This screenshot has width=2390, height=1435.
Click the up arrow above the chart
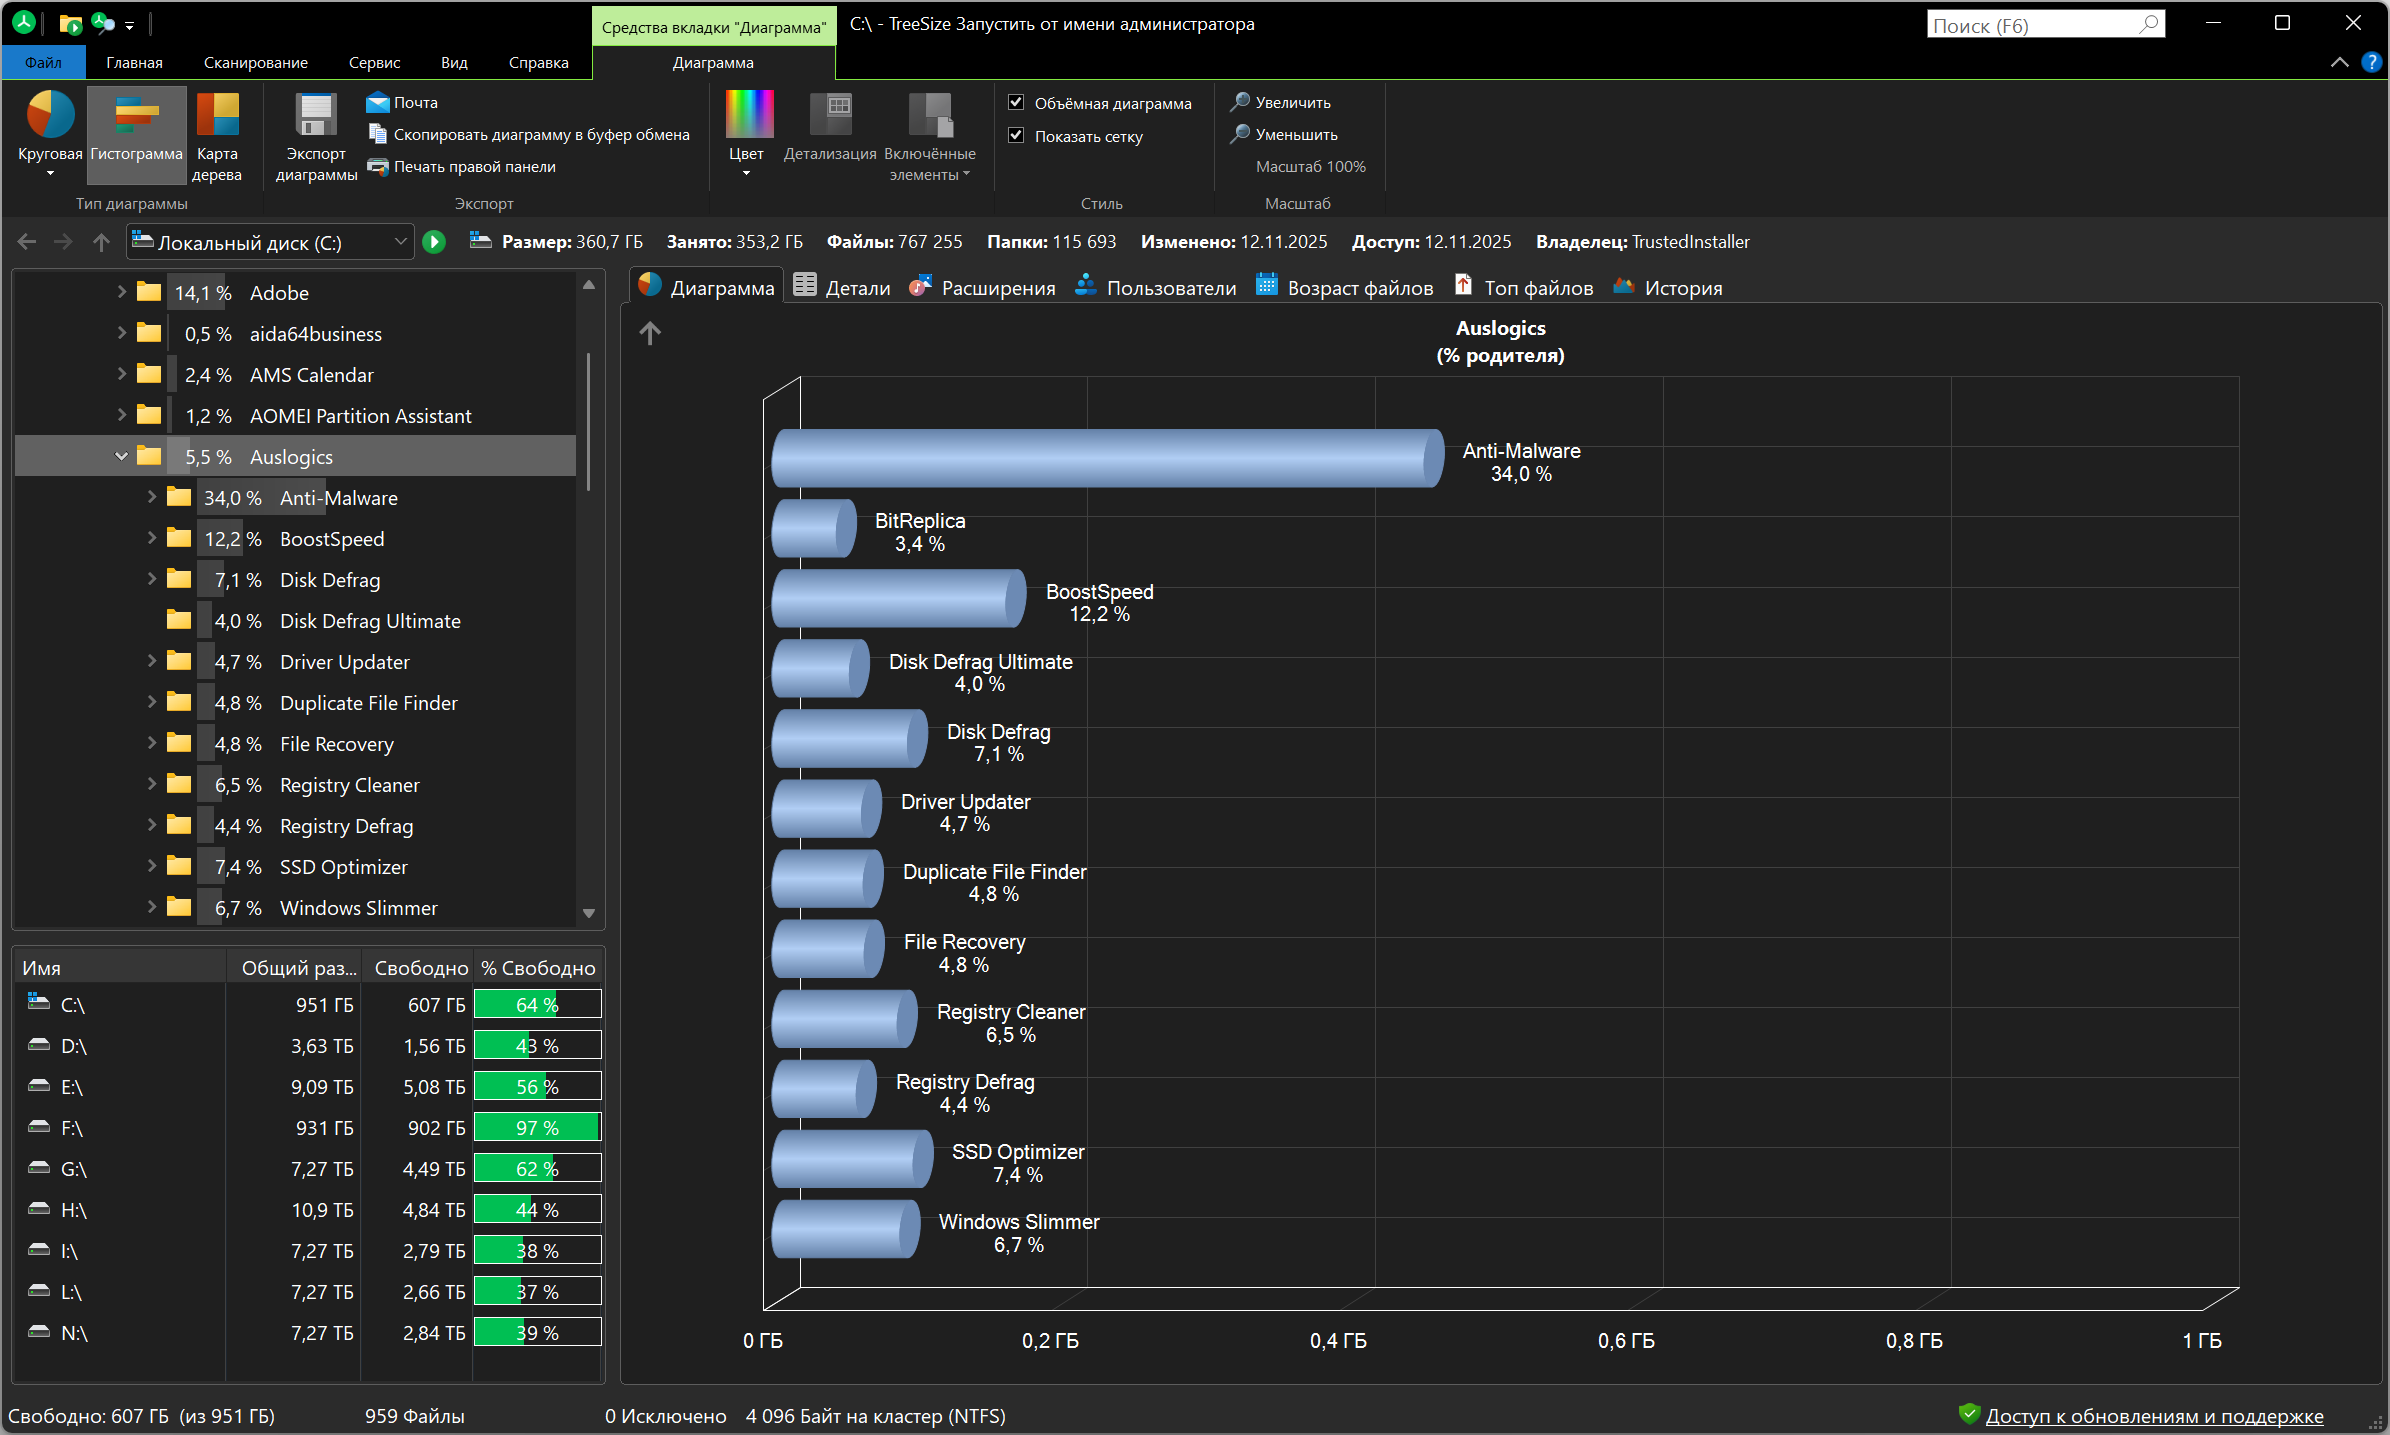pos(650,333)
